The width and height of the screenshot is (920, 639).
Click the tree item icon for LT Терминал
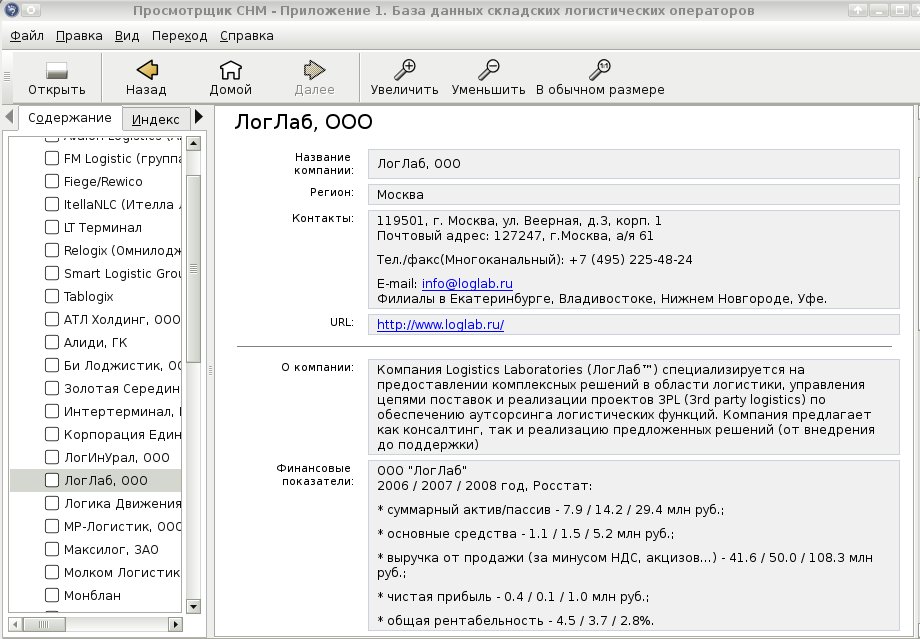[x=52, y=227]
